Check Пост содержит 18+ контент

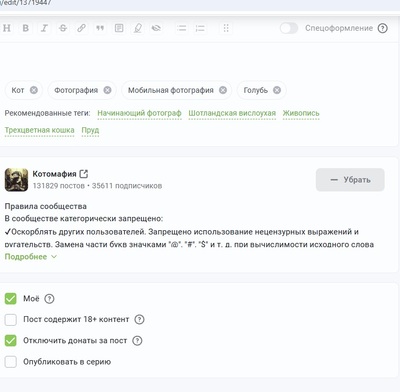coord(11,320)
